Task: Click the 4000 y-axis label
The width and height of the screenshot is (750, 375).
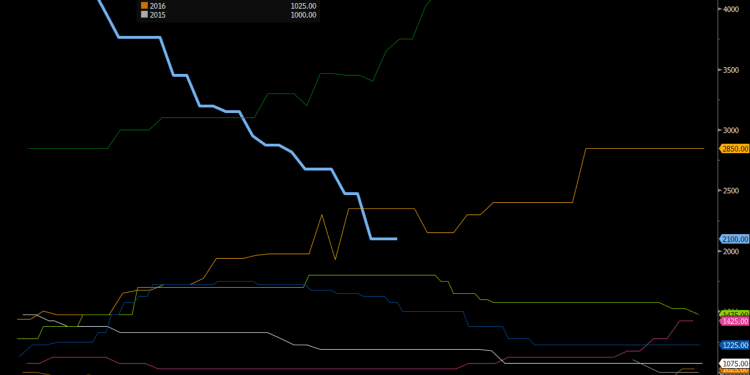Action: 730,9
